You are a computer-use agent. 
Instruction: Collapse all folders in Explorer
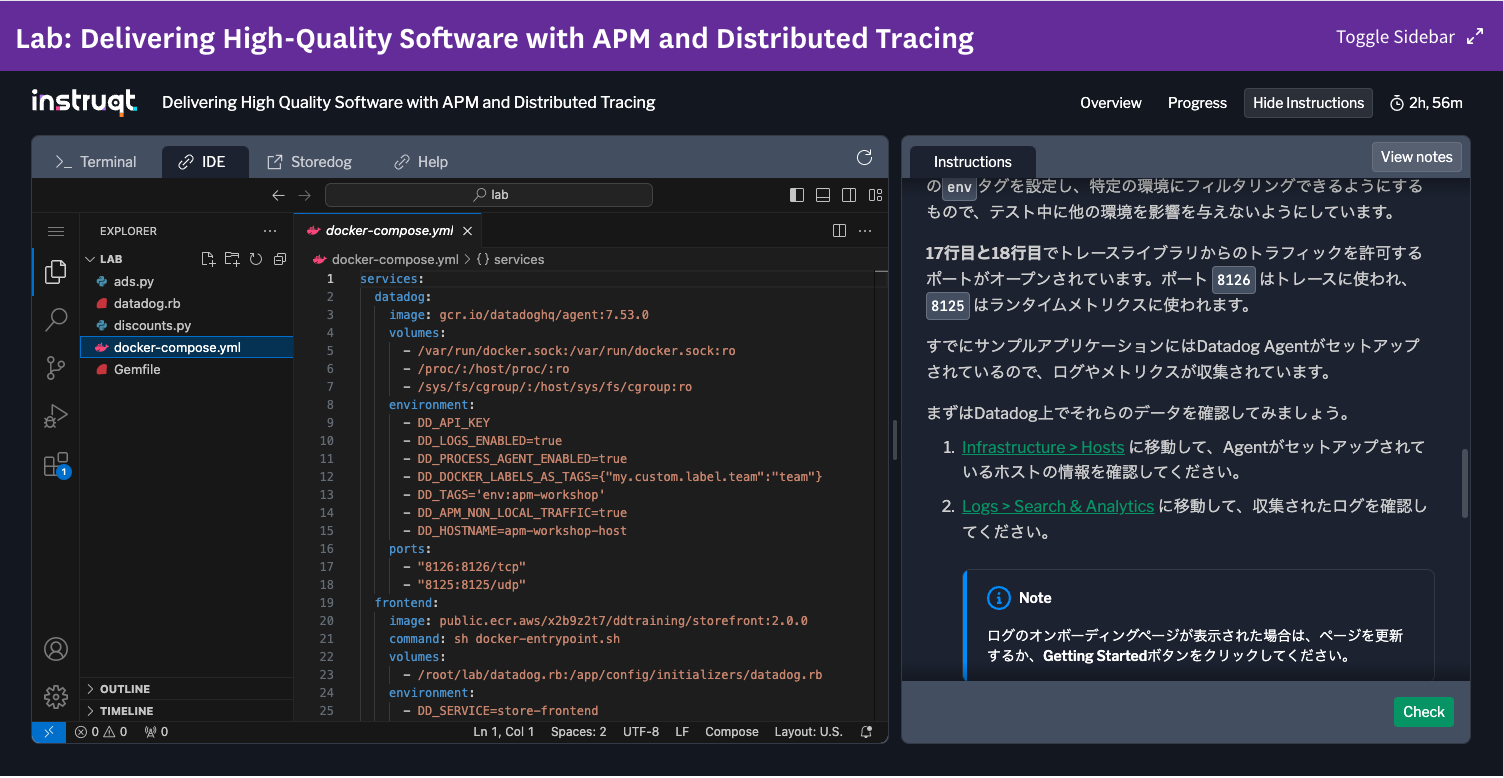coord(280,259)
